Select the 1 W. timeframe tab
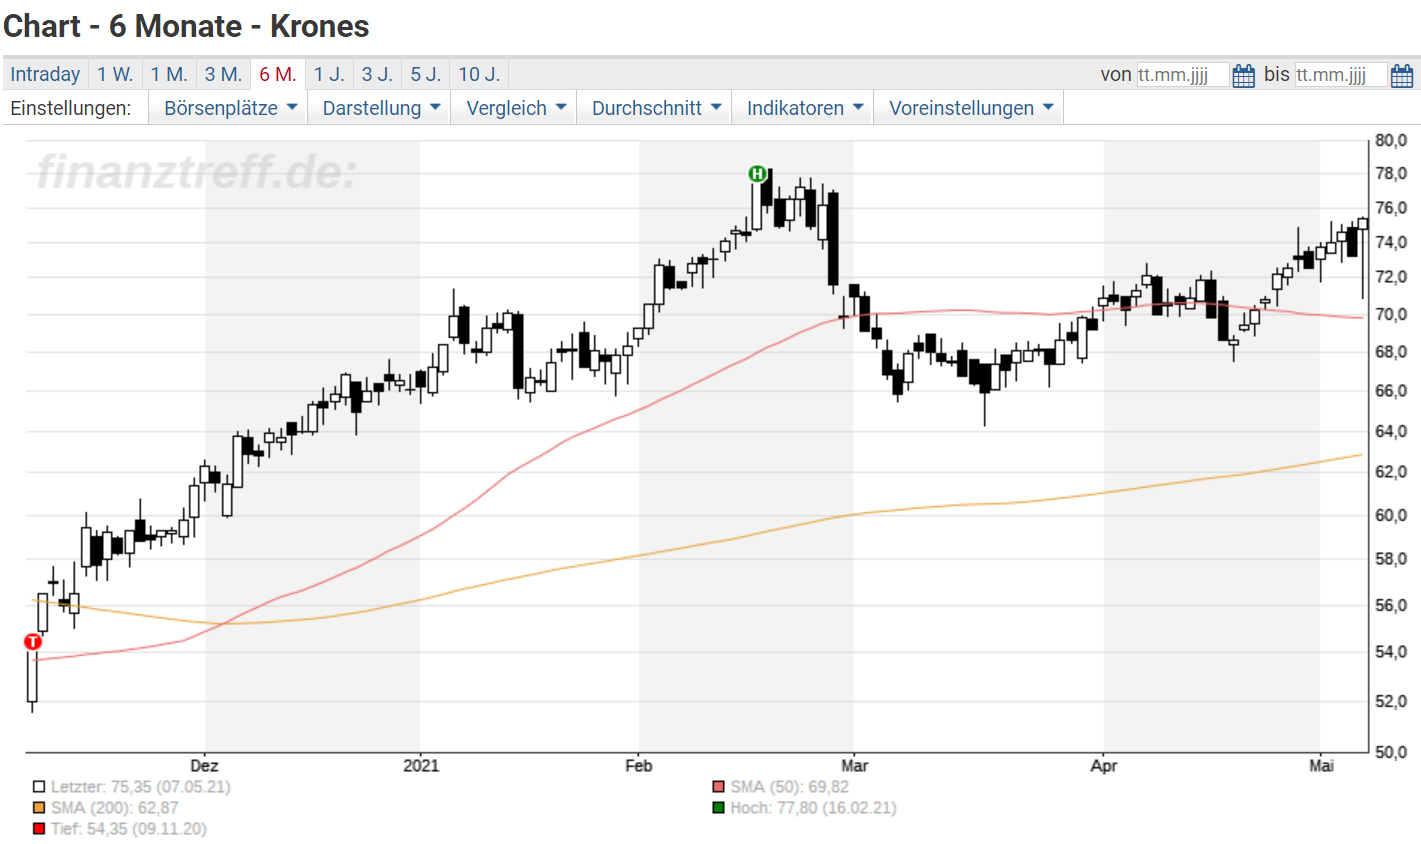Screen dimensions: 1421x844 (115, 74)
